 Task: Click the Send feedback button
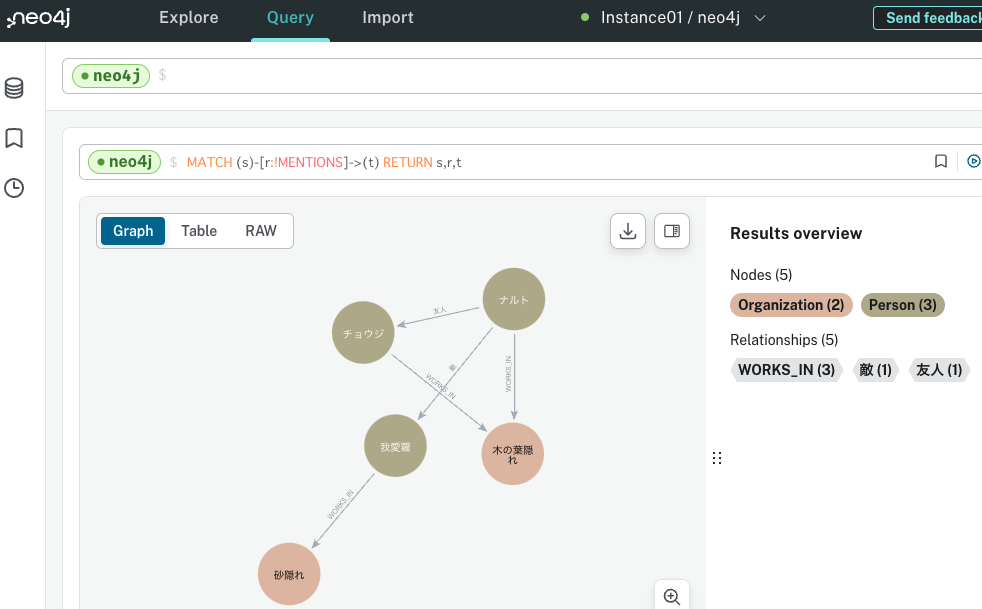pyautogui.click(x=930, y=17)
